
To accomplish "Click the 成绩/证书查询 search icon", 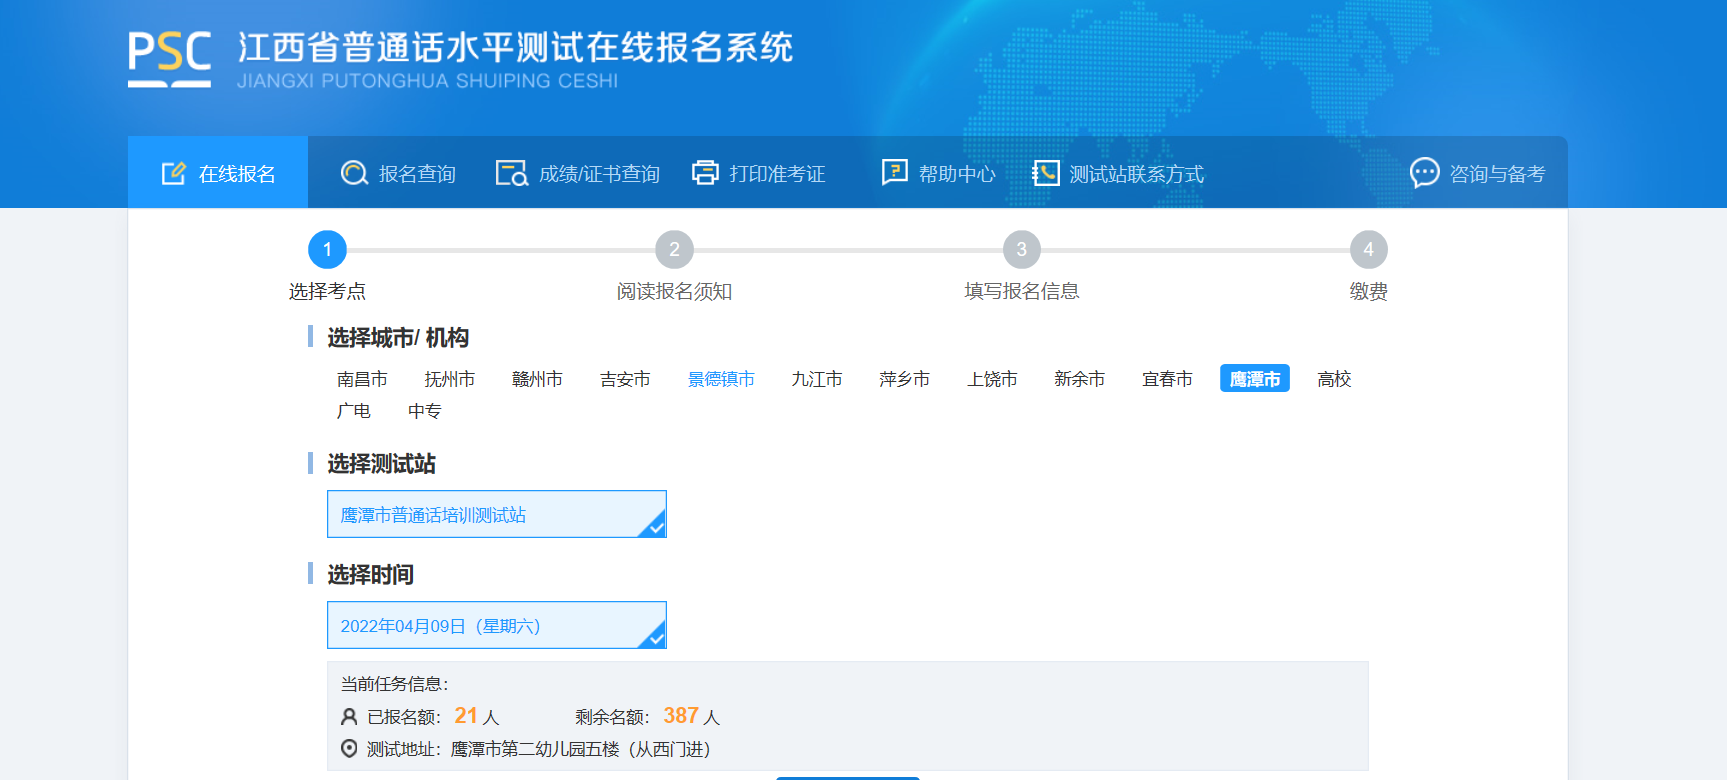I will click(512, 173).
